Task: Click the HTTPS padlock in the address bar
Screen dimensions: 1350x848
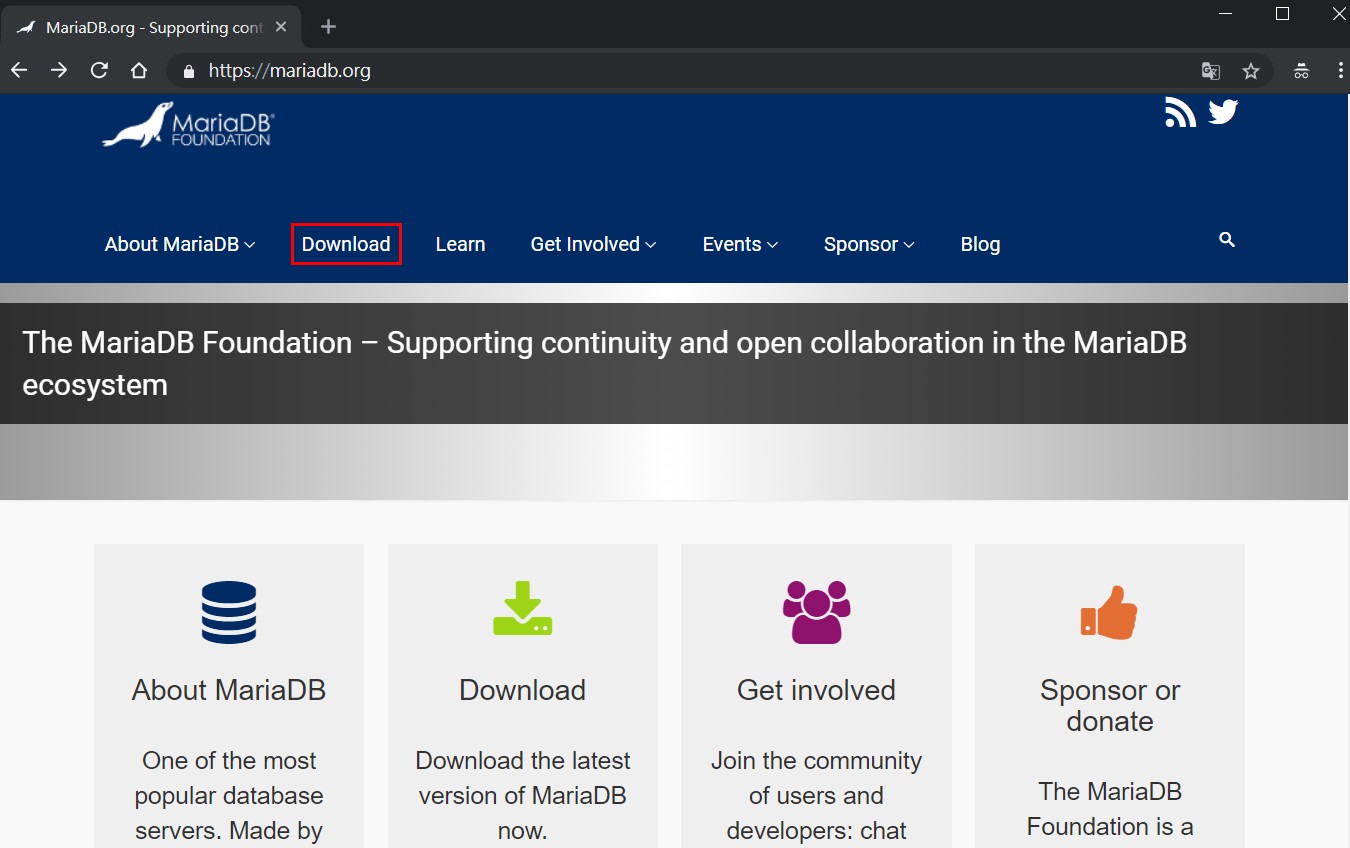Action: coord(186,71)
